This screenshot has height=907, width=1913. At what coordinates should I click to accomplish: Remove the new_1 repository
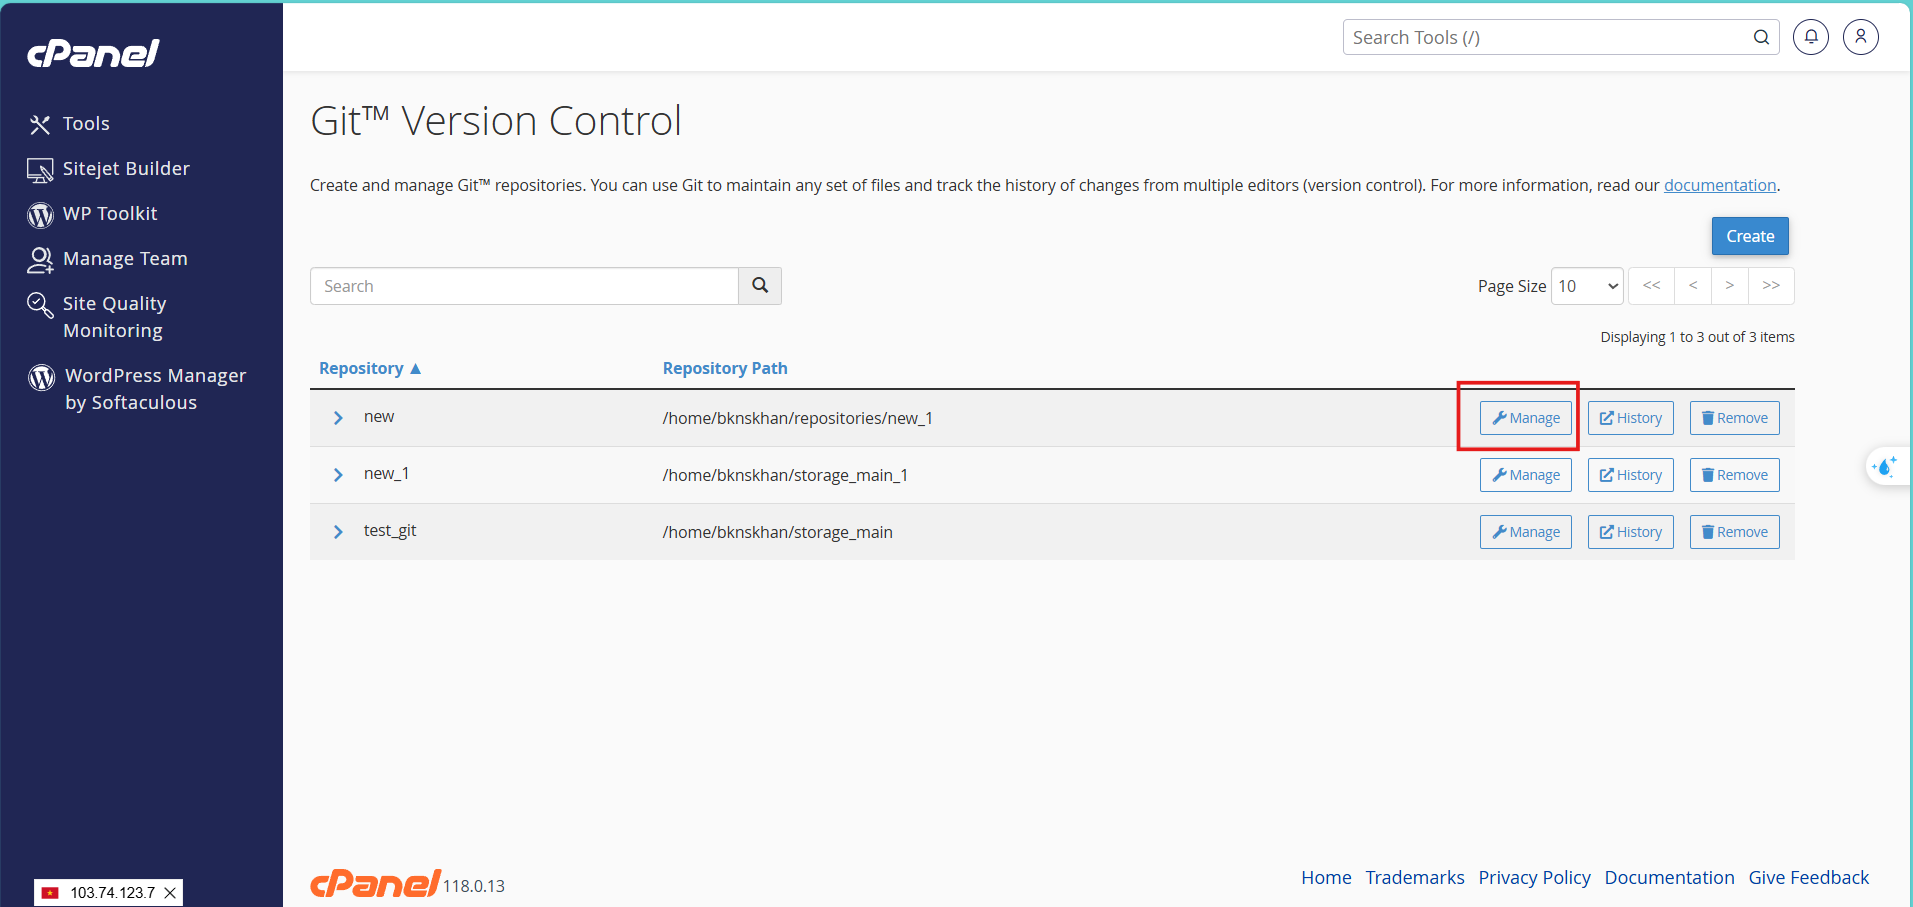[x=1735, y=475]
